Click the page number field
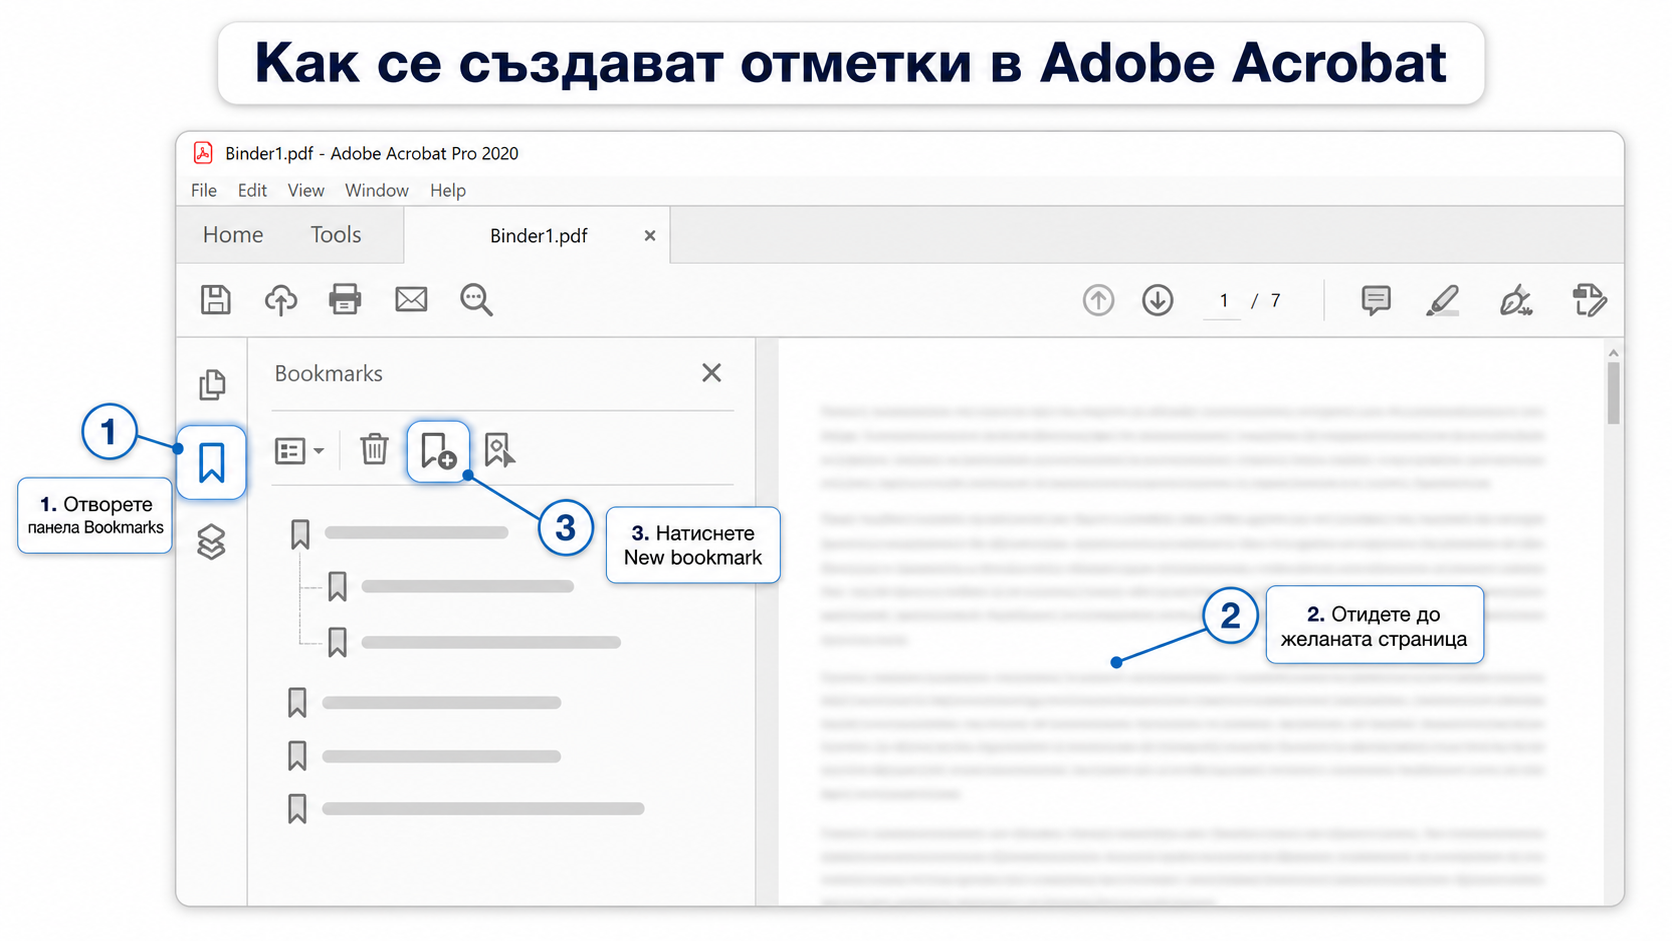 (1223, 301)
